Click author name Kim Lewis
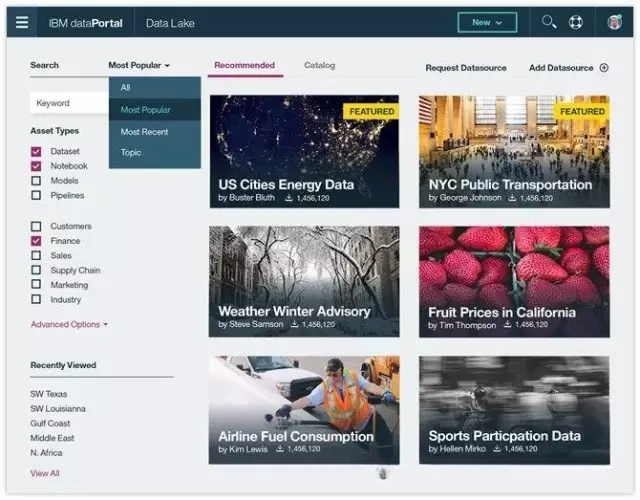The image size is (640, 500). (248, 449)
